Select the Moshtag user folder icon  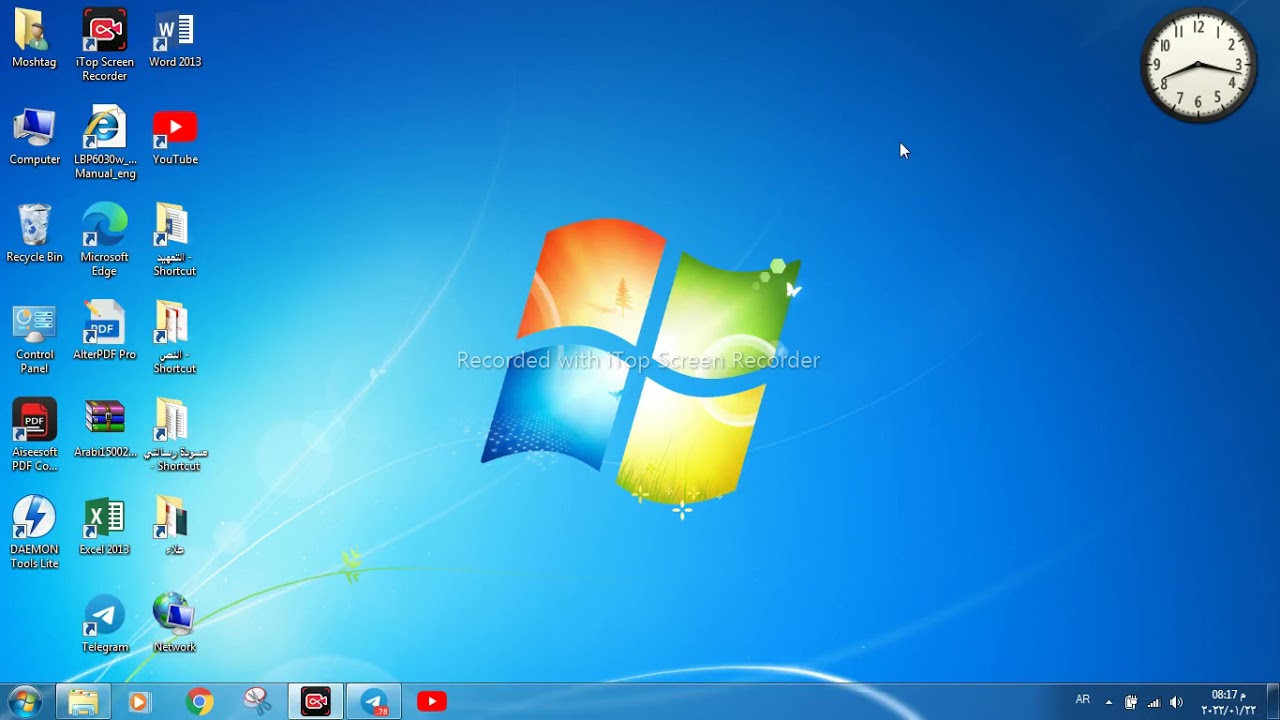[x=34, y=39]
